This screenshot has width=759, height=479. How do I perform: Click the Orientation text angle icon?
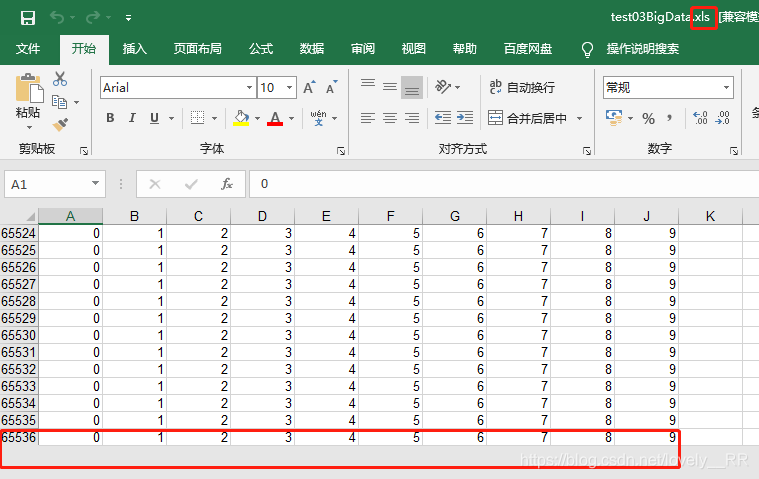[443, 87]
